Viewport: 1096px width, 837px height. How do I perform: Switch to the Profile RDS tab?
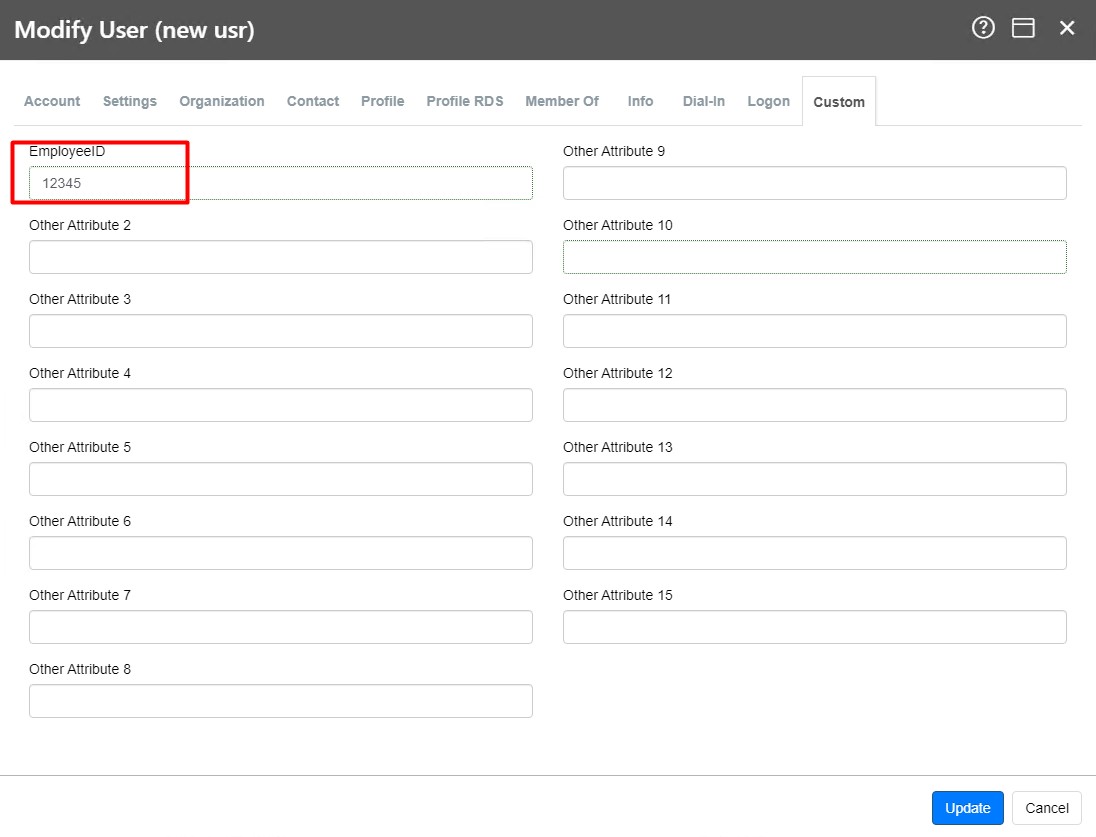(465, 101)
